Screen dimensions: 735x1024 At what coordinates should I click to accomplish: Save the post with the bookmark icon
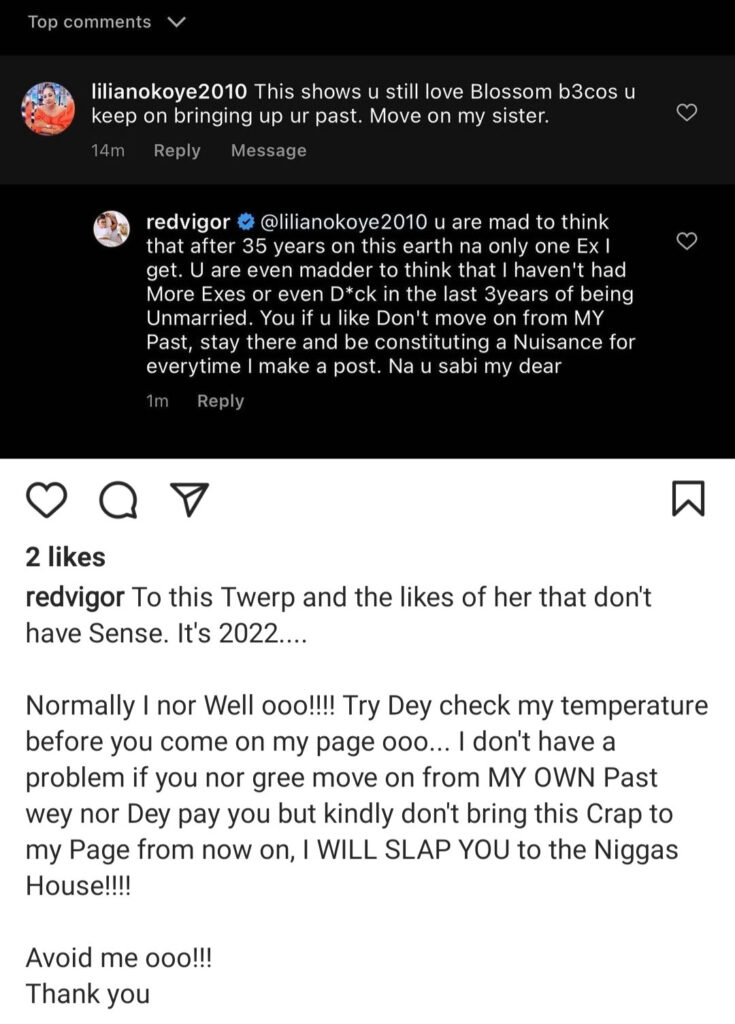688,499
